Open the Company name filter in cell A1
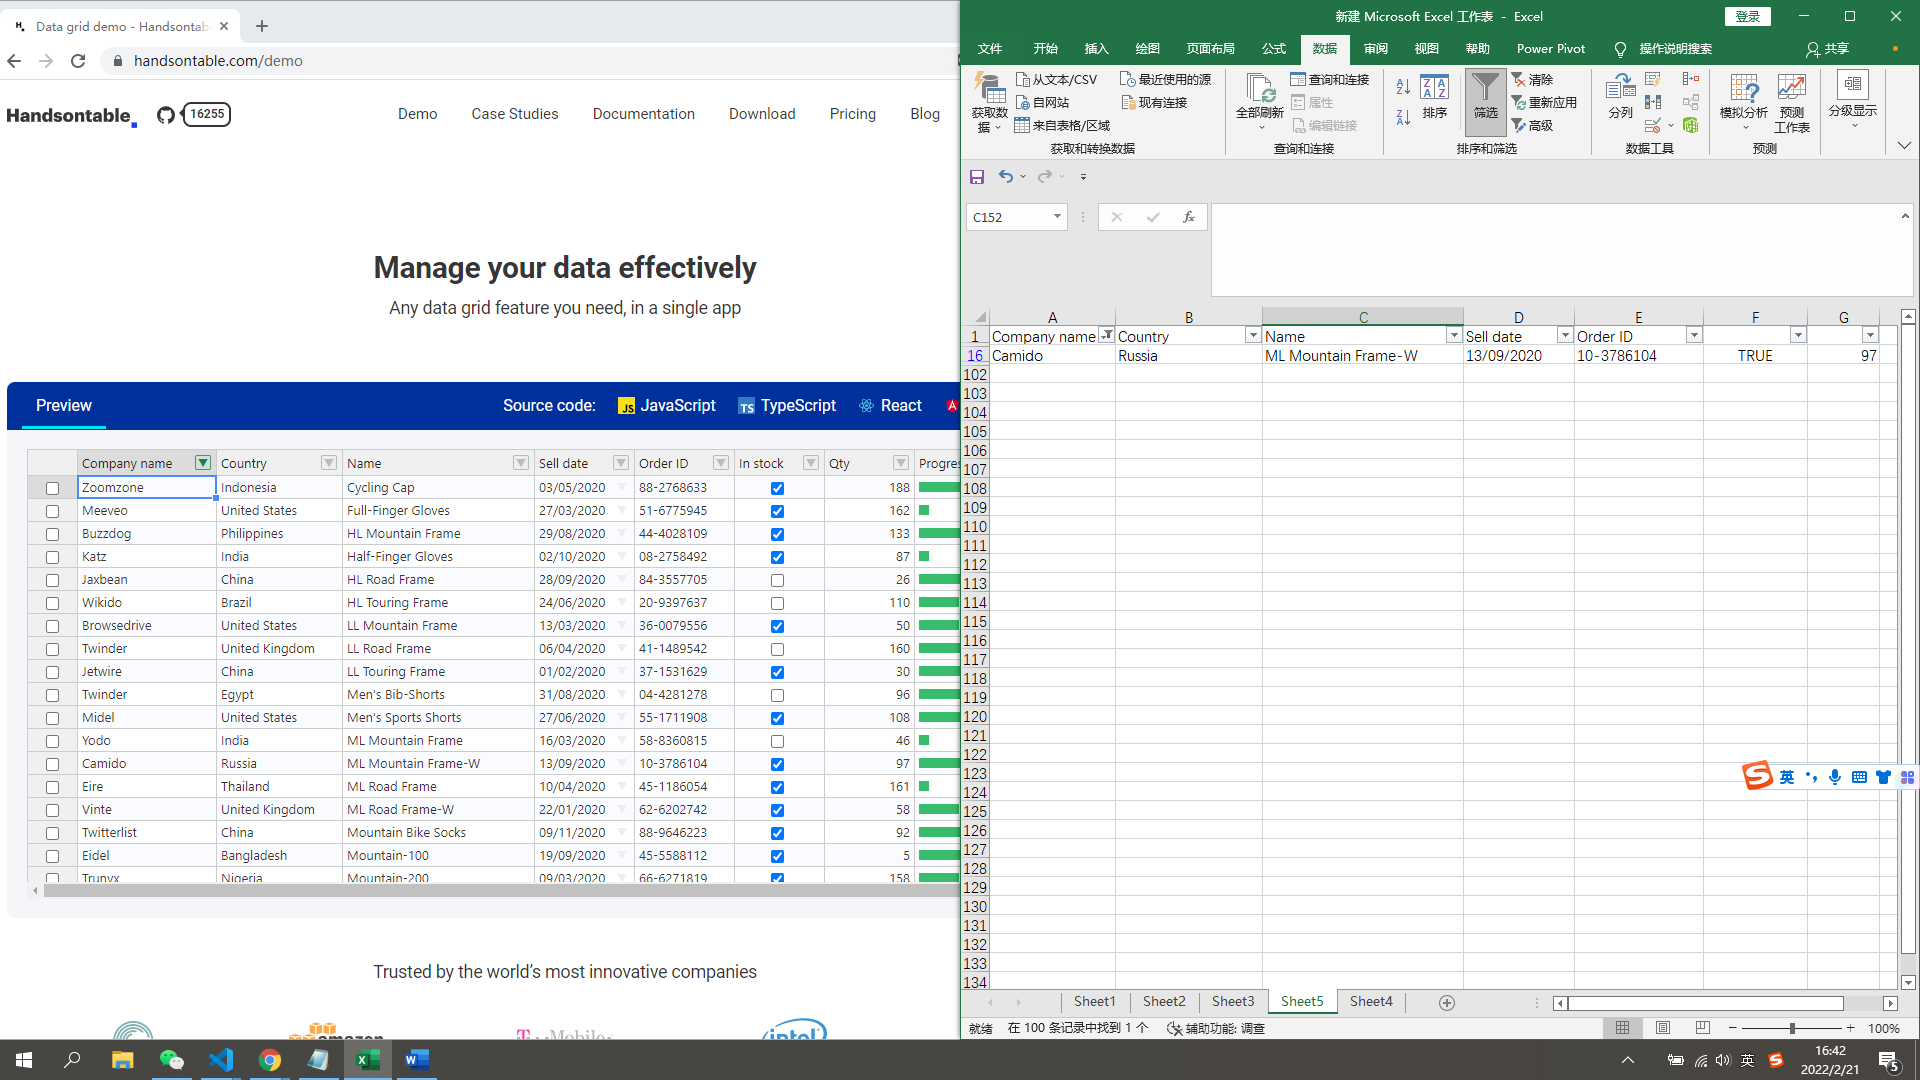The height and width of the screenshot is (1080, 1920). [x=1106, y=335]
